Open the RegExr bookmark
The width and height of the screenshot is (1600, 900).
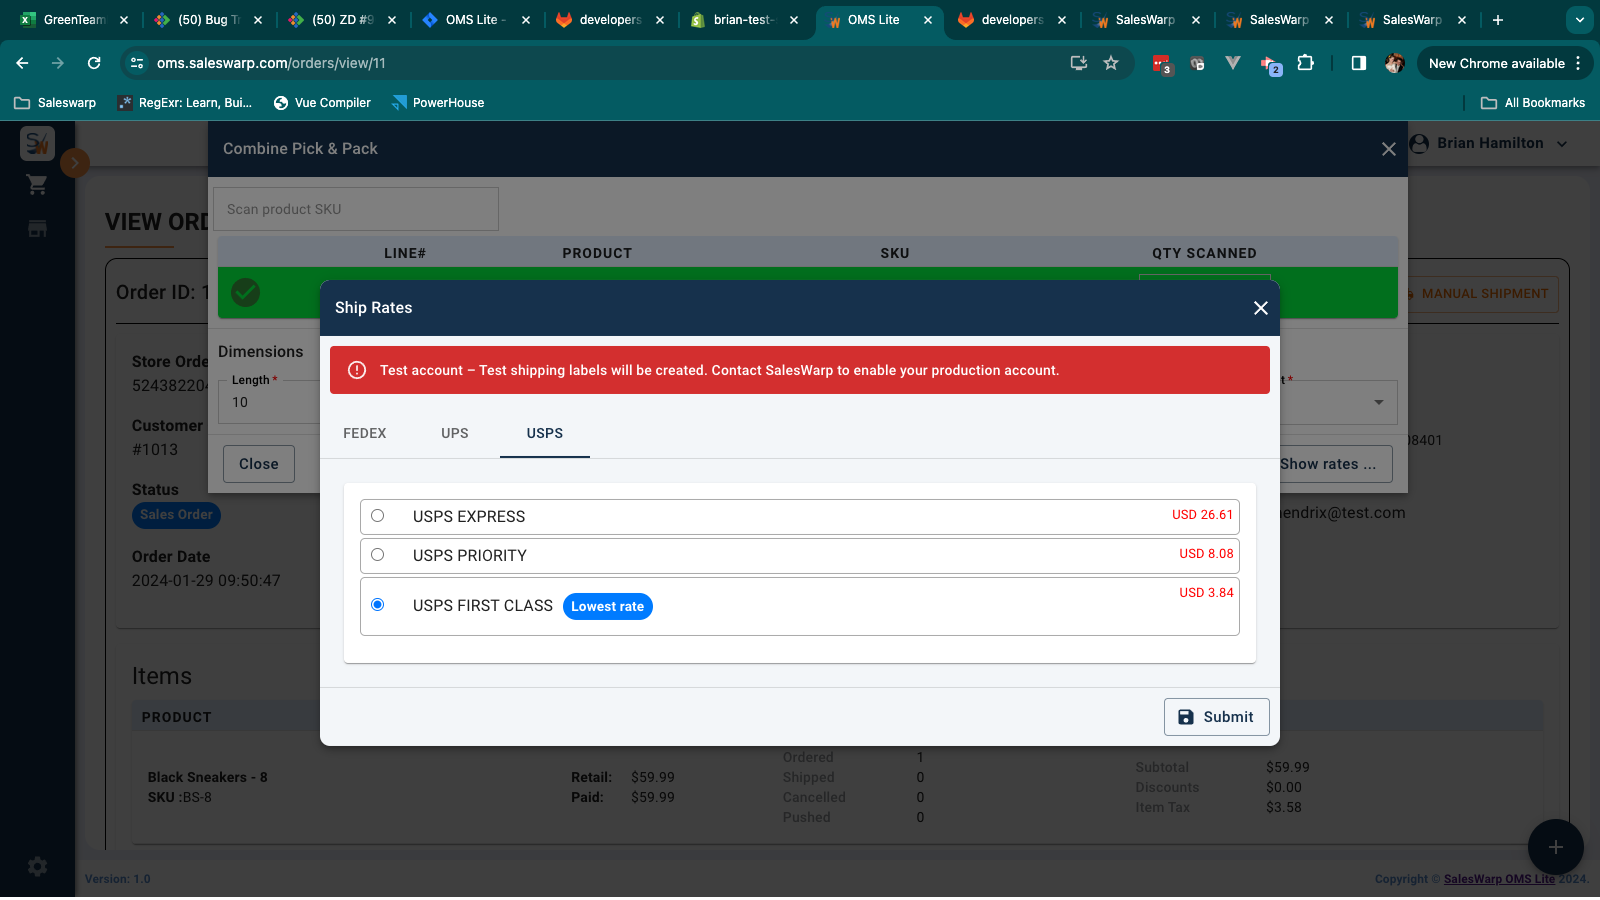pyautogui.click(x=185, y=103)
